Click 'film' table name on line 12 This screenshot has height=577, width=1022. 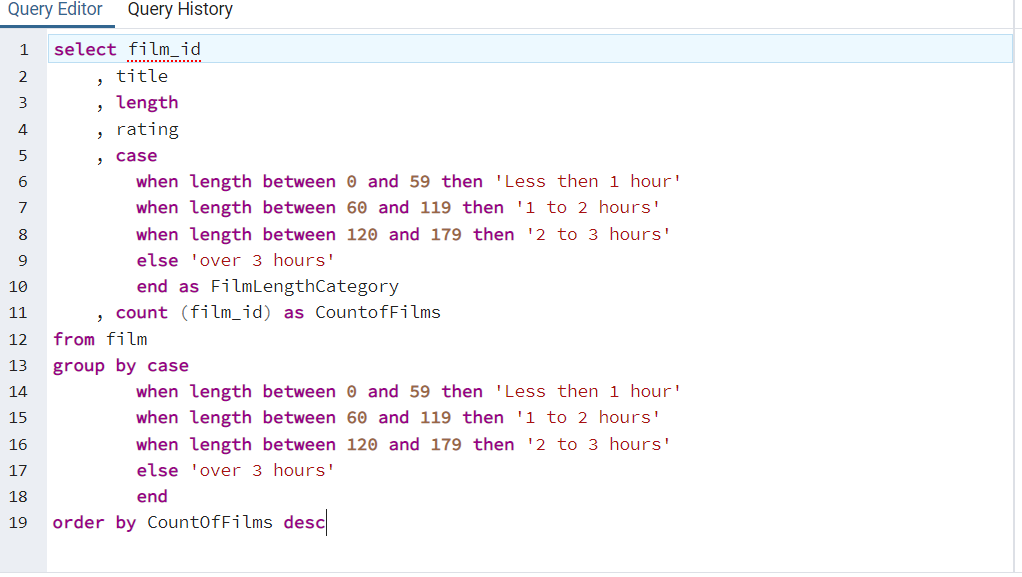(x=126, y=339)
